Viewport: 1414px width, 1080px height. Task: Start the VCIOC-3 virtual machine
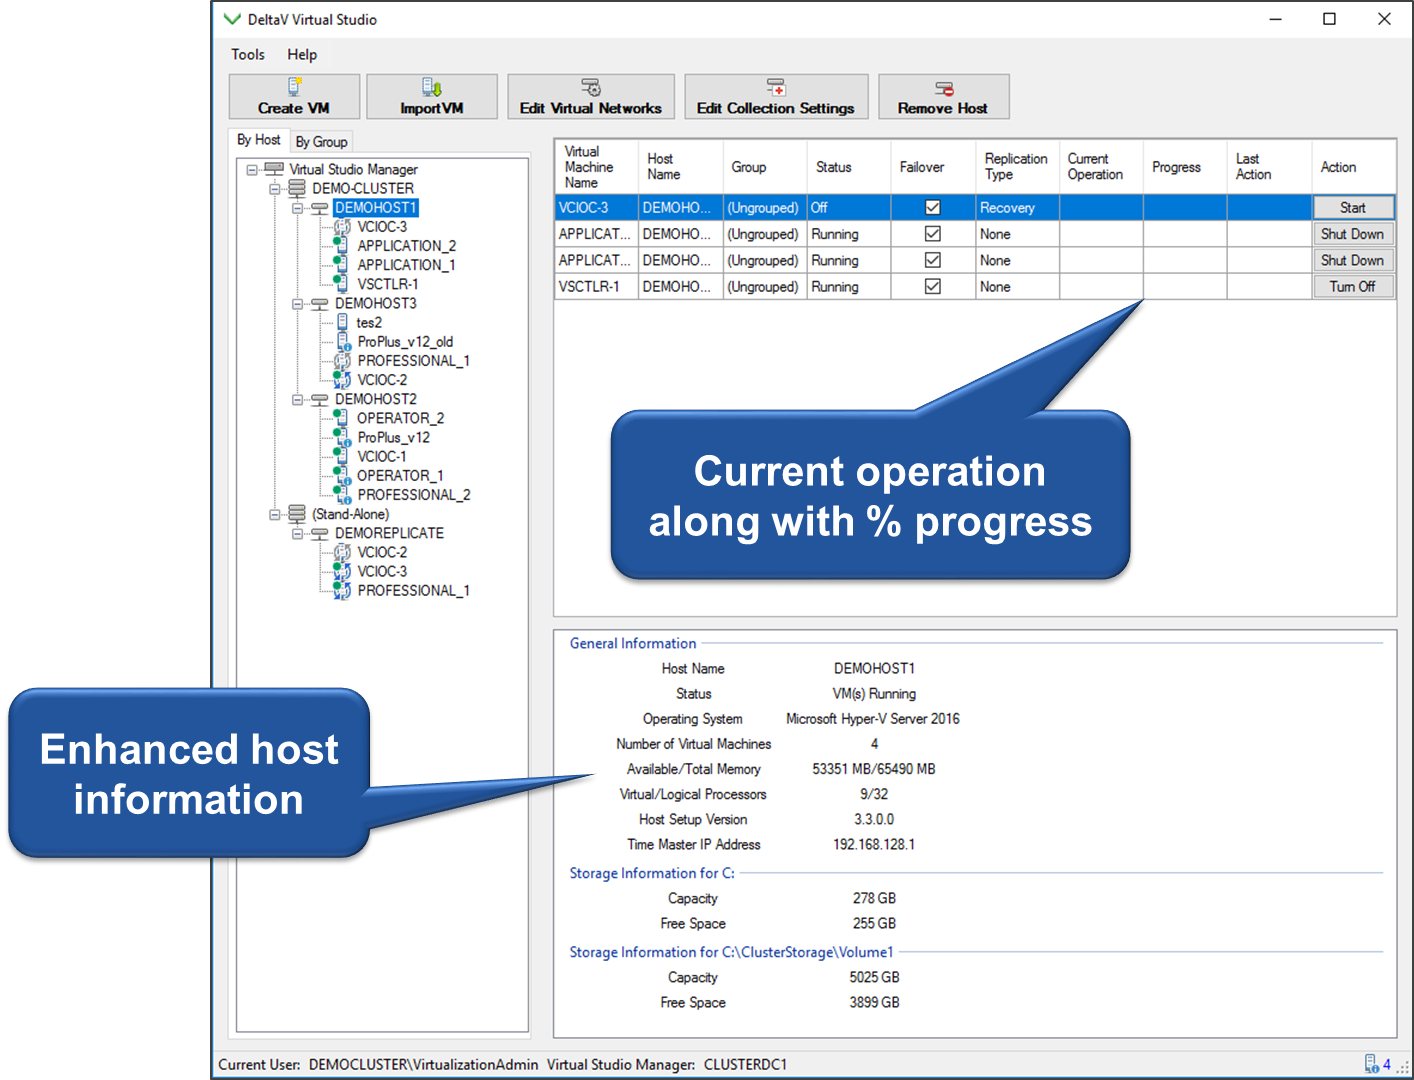pyautogui.click(x=1353, y=207)
